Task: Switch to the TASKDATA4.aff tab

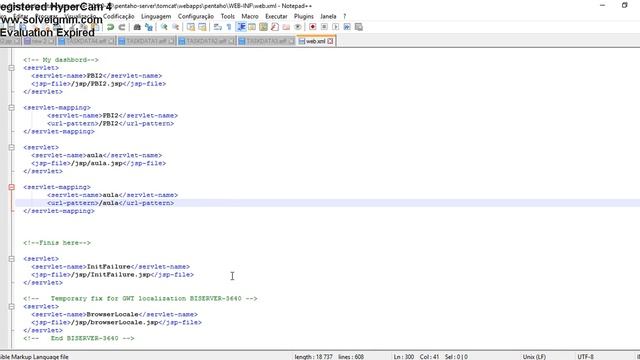Action: coord(86,41)
